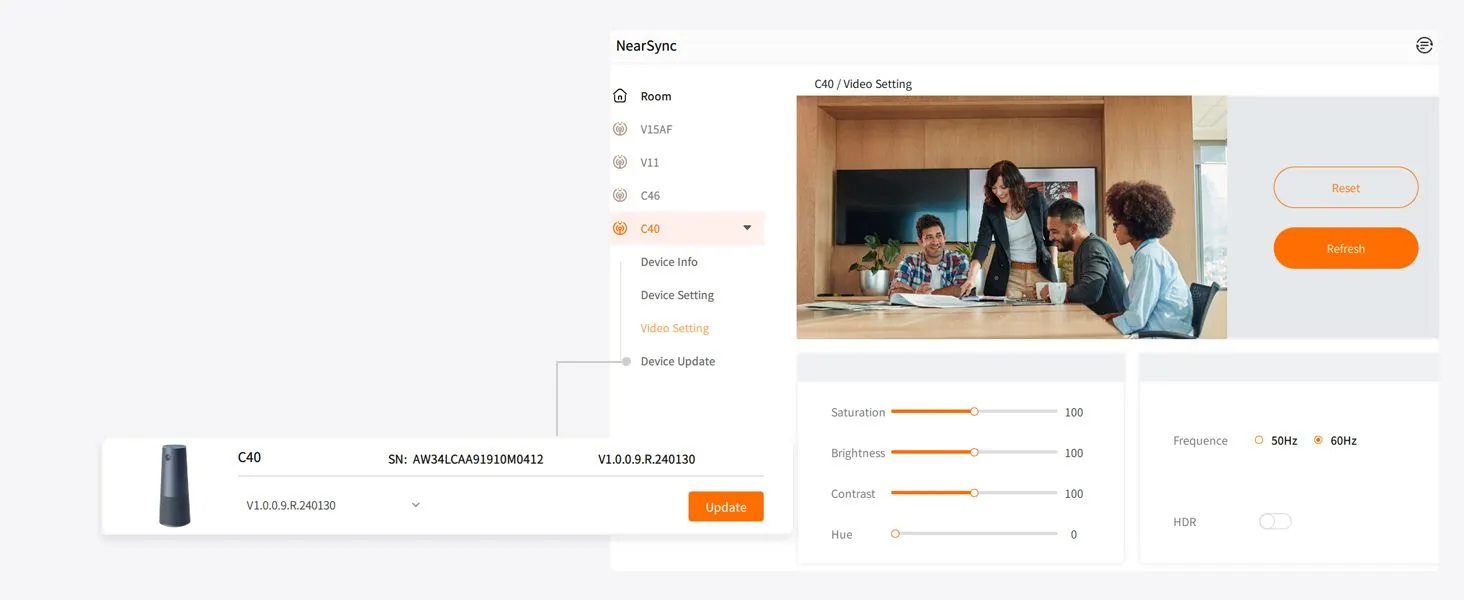Click the Hue slider handle
1464x600 pixels.
click(895, 534)
